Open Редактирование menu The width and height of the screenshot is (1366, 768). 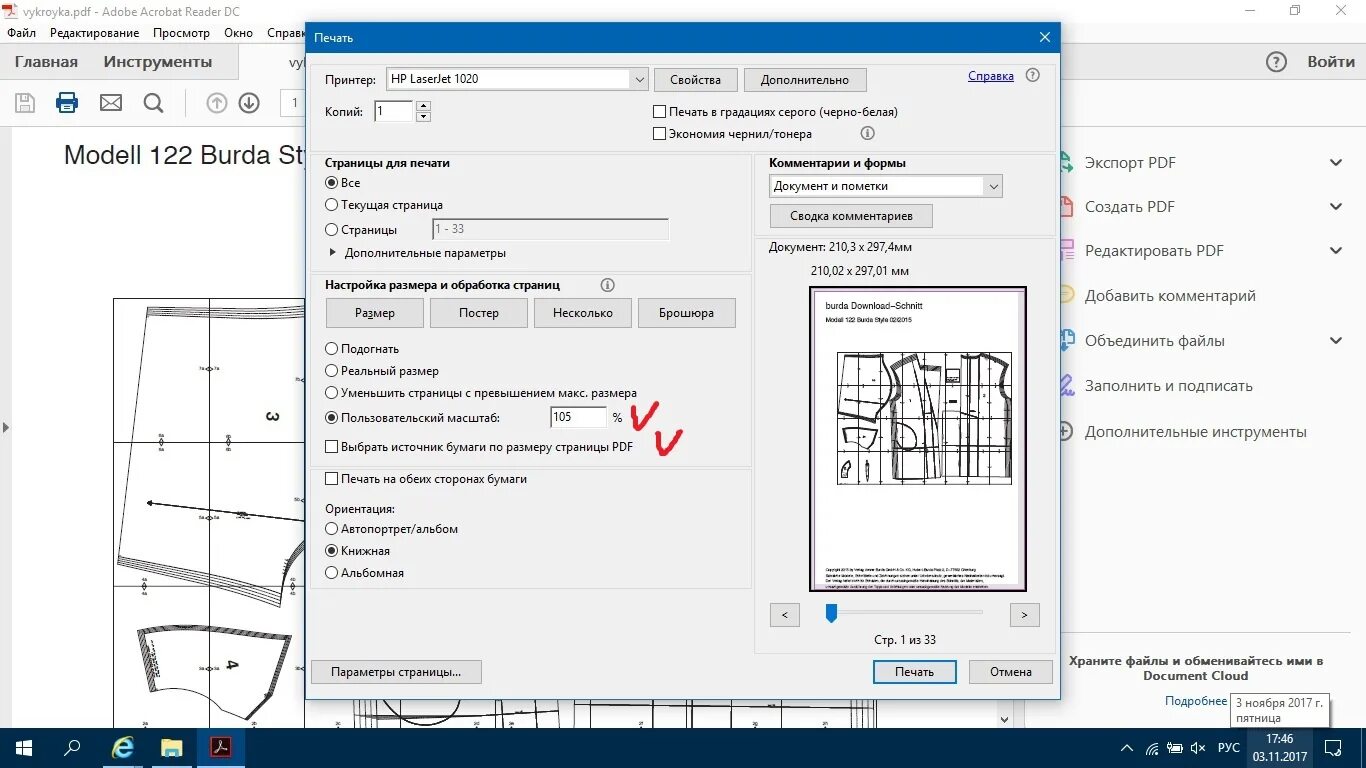[x=94, y=33]
